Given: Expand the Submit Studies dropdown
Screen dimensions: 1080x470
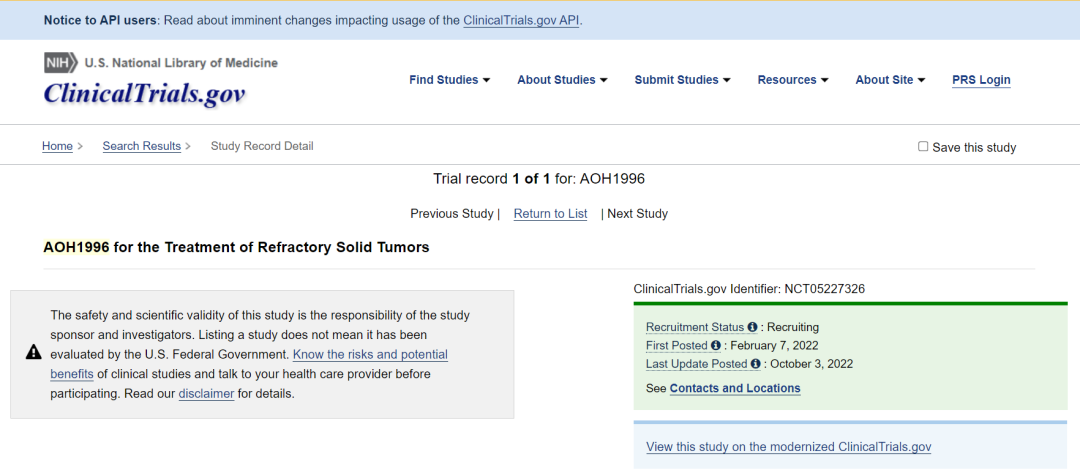Looking at the screenshot, I should click(682, 80).
